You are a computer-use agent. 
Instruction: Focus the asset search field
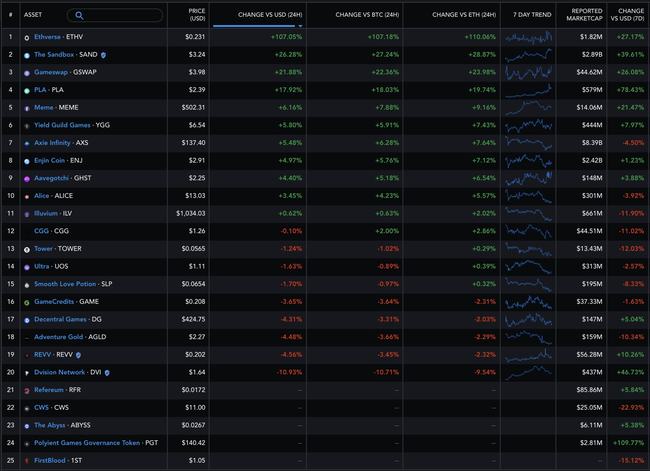click(114, 15)
